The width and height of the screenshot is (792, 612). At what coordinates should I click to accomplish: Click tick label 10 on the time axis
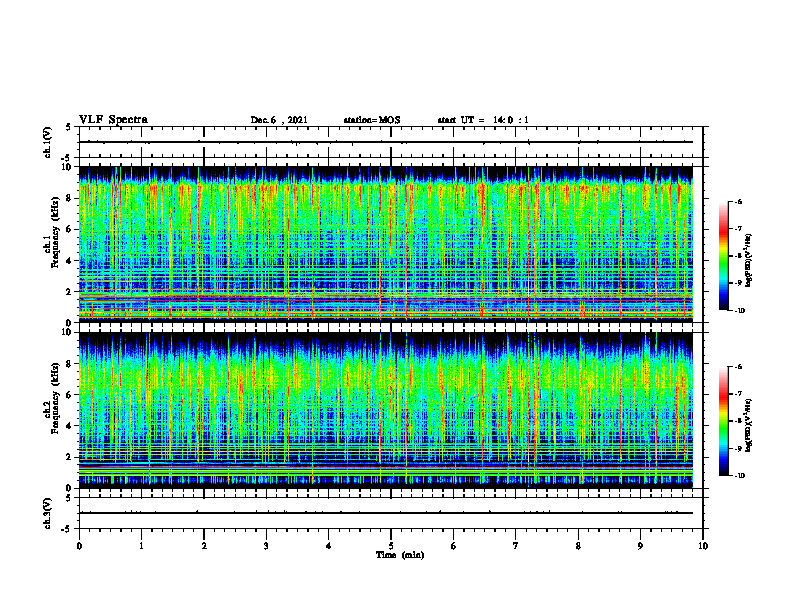703,546
